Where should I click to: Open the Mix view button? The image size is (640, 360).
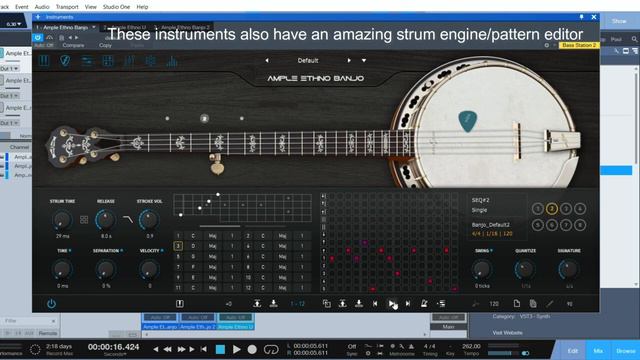[x=598, y=351]
